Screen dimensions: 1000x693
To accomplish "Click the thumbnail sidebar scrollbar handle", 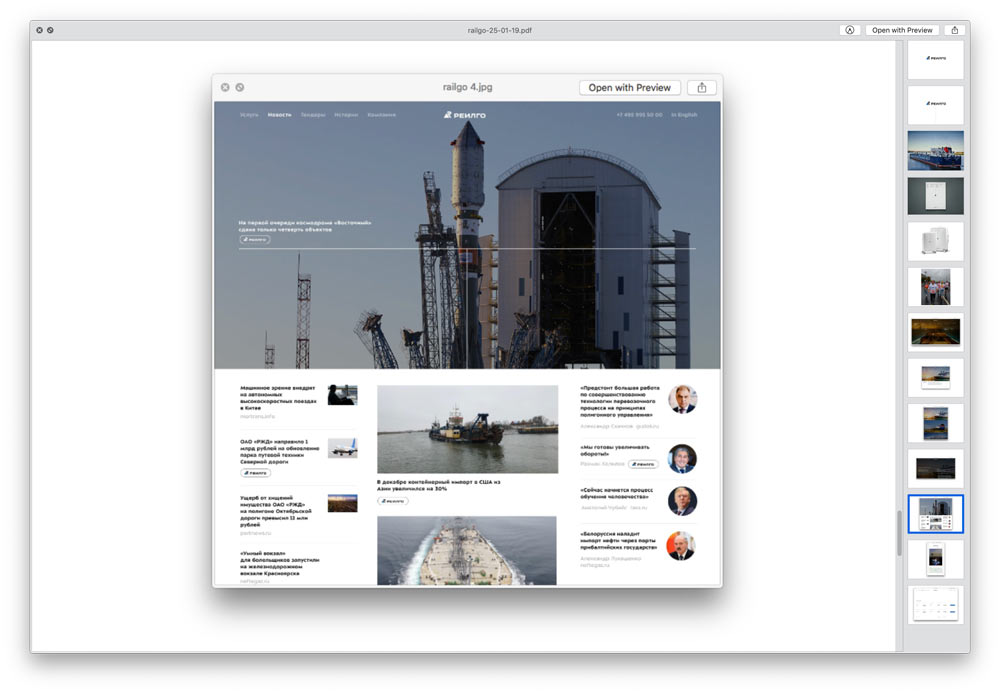I will click(x=899, y=532).
